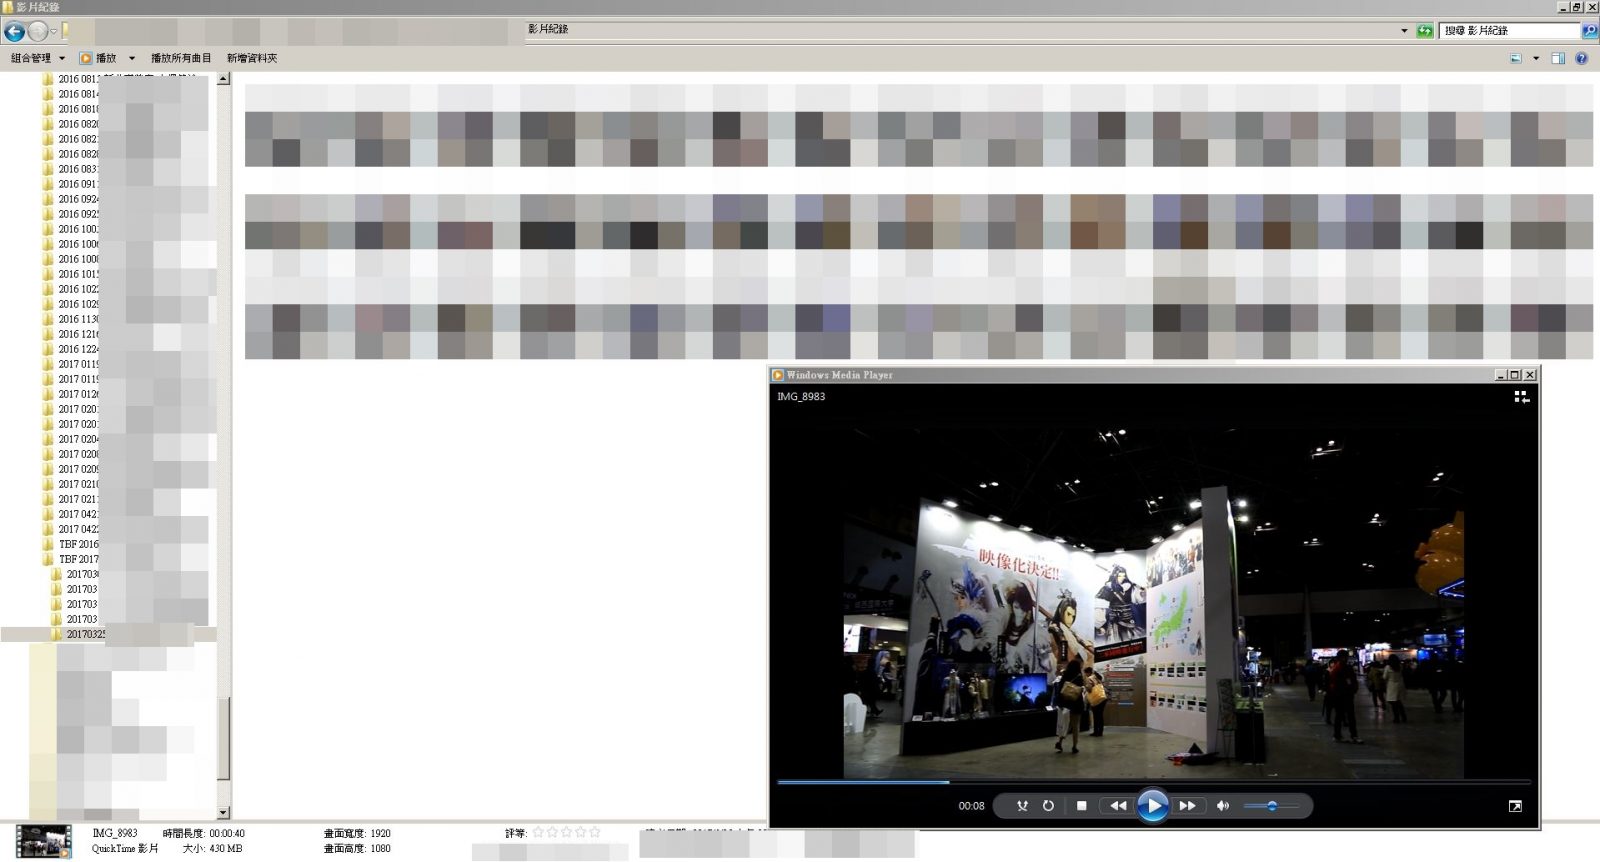1600x862 pixels.
Task: Open recent locations dropdown beside forward arrow
Action: pyautogui.click(x=54, y=32)
